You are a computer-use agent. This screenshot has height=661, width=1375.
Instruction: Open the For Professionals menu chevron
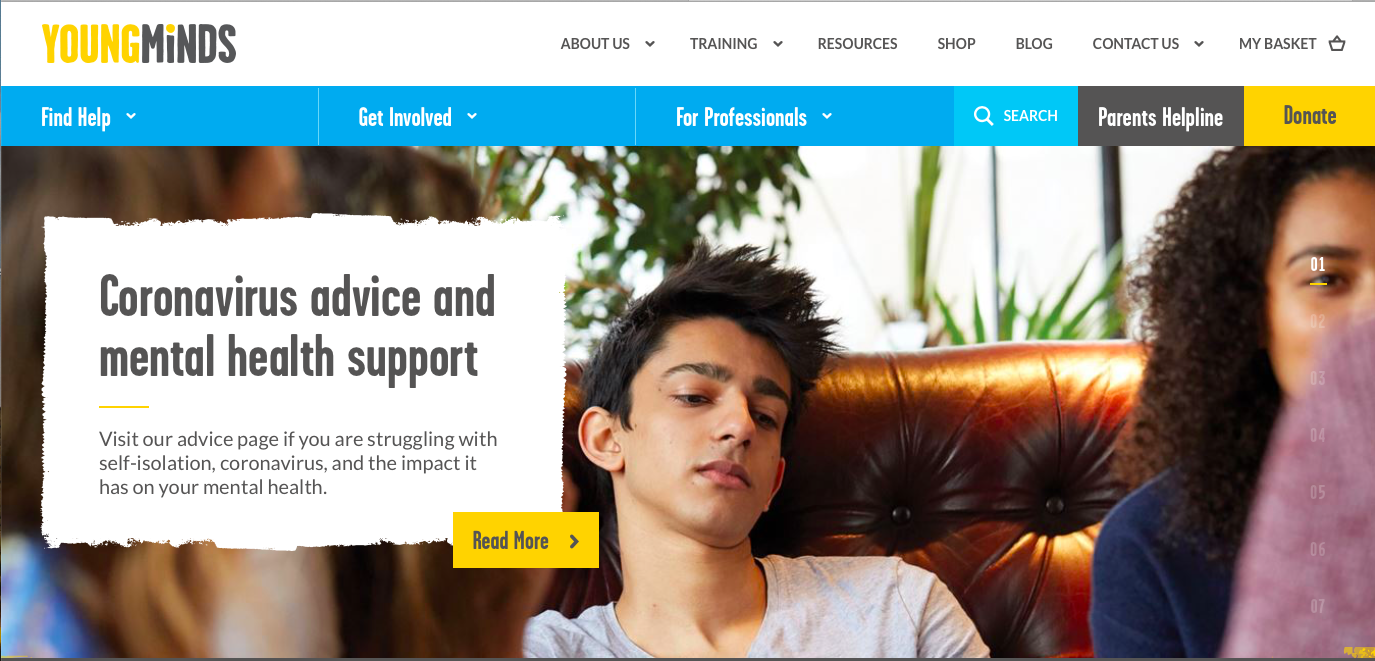pos(827,116)
